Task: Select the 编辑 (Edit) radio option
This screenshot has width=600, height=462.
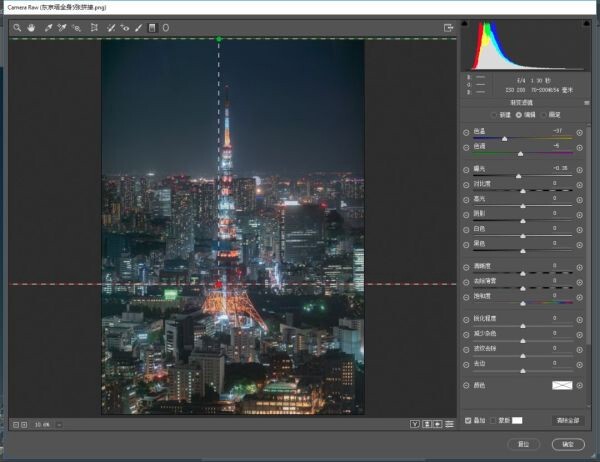Action: tap(519, 115)
